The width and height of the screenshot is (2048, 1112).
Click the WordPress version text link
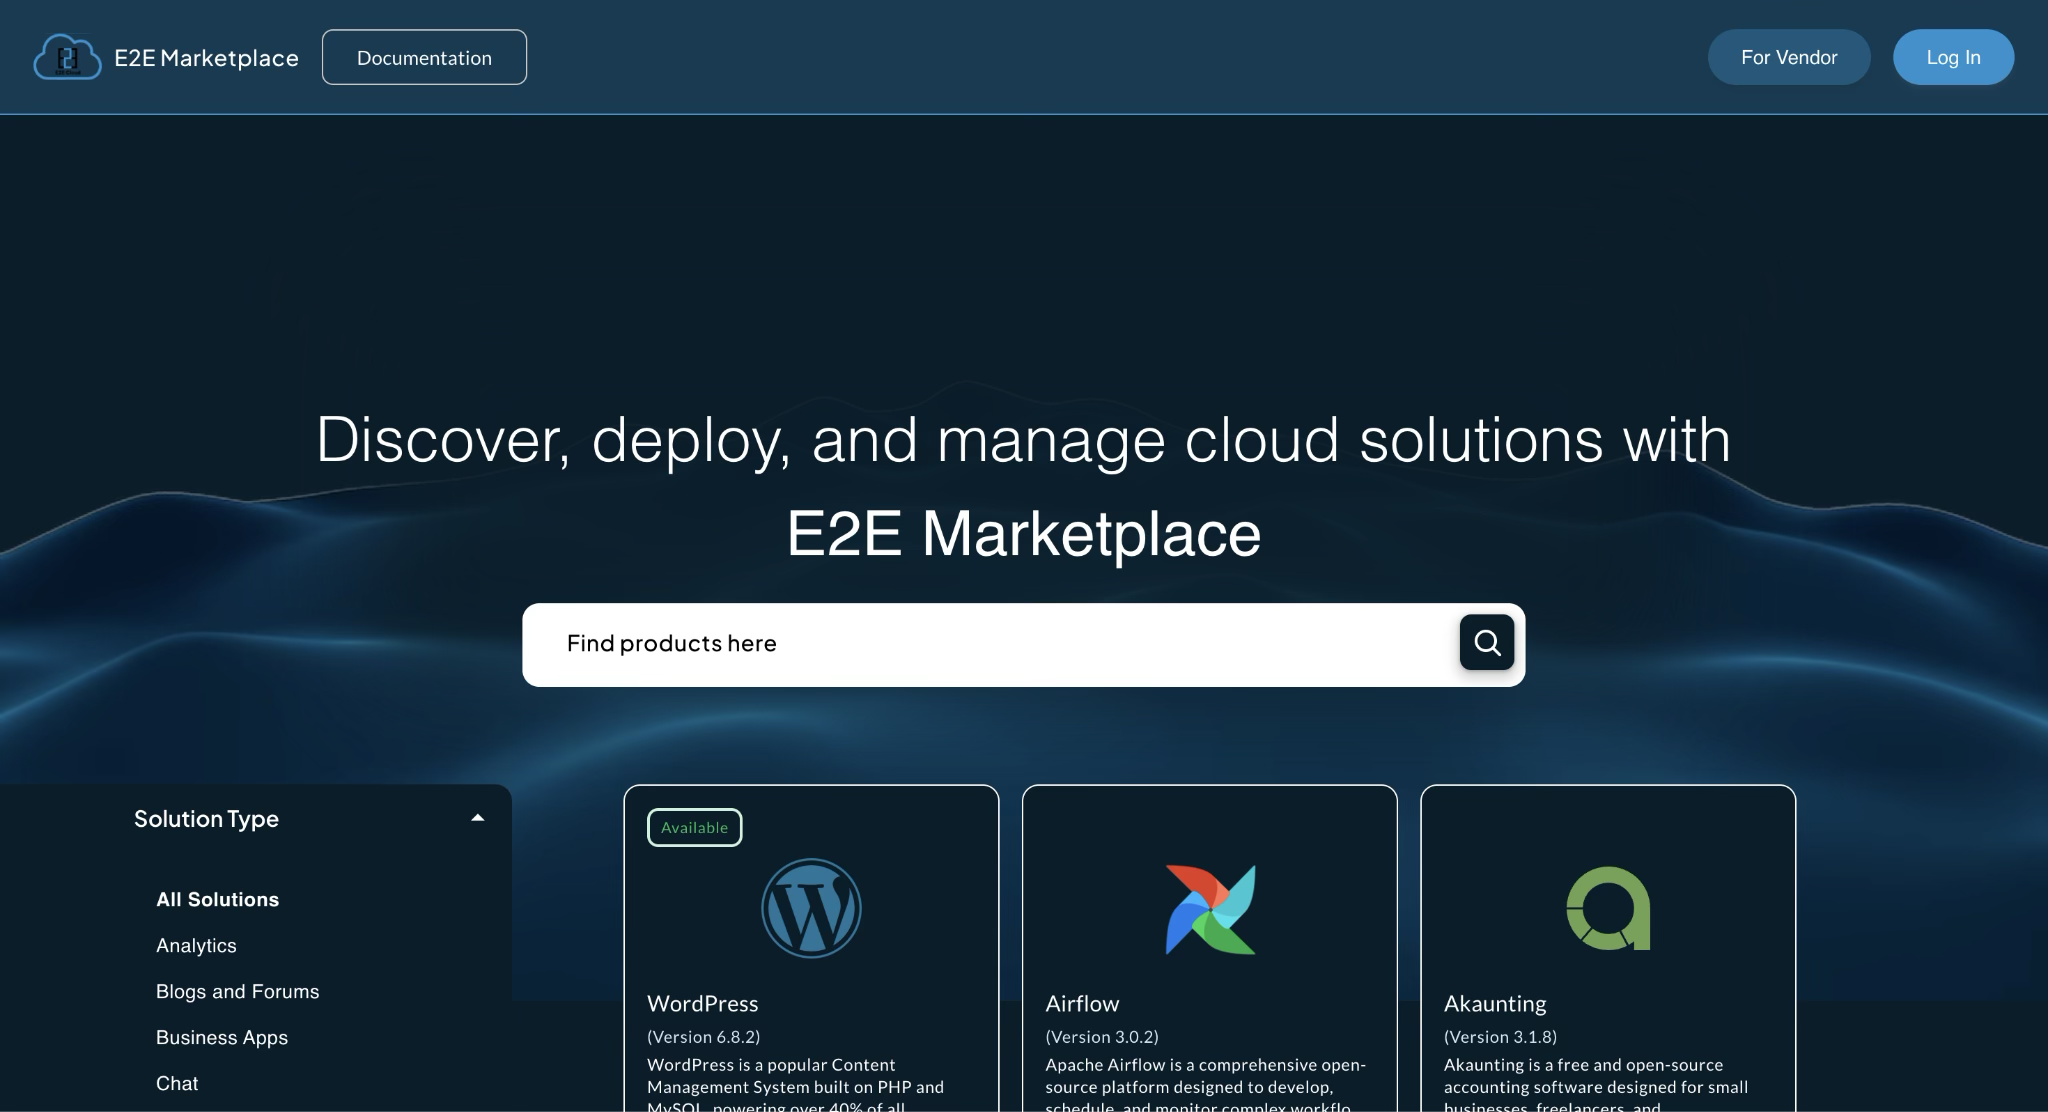pyautogui.click(x=703, y=1037)
